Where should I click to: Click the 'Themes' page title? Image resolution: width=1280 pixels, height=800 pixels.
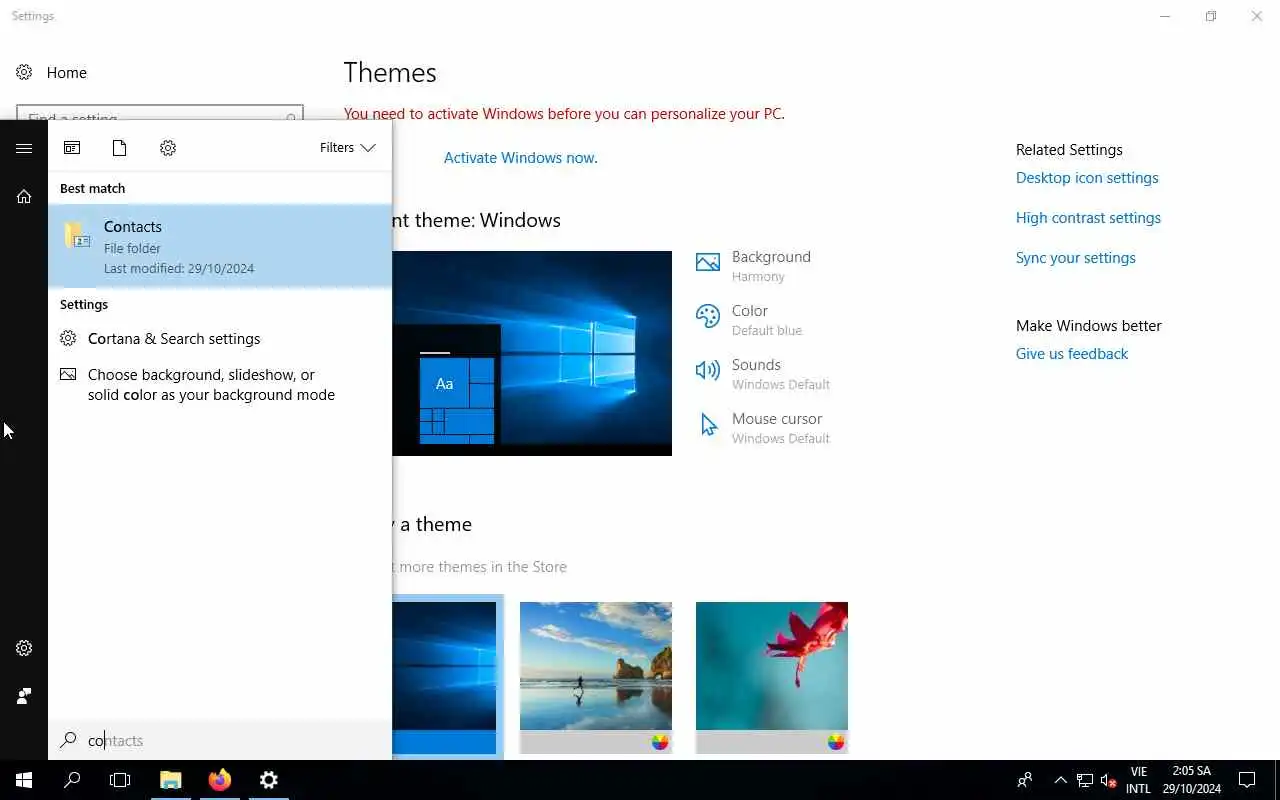coord(390,73)
